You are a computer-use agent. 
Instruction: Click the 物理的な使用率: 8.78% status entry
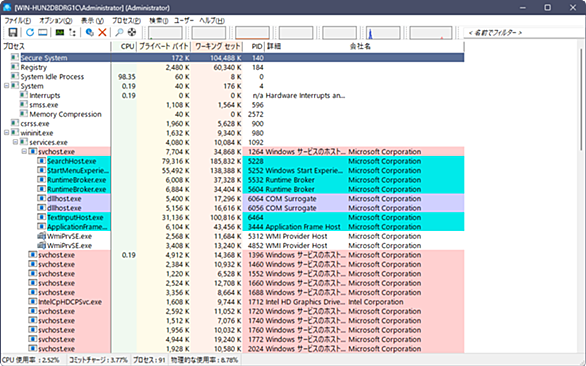pyautogui.click(x=204, y=360)
